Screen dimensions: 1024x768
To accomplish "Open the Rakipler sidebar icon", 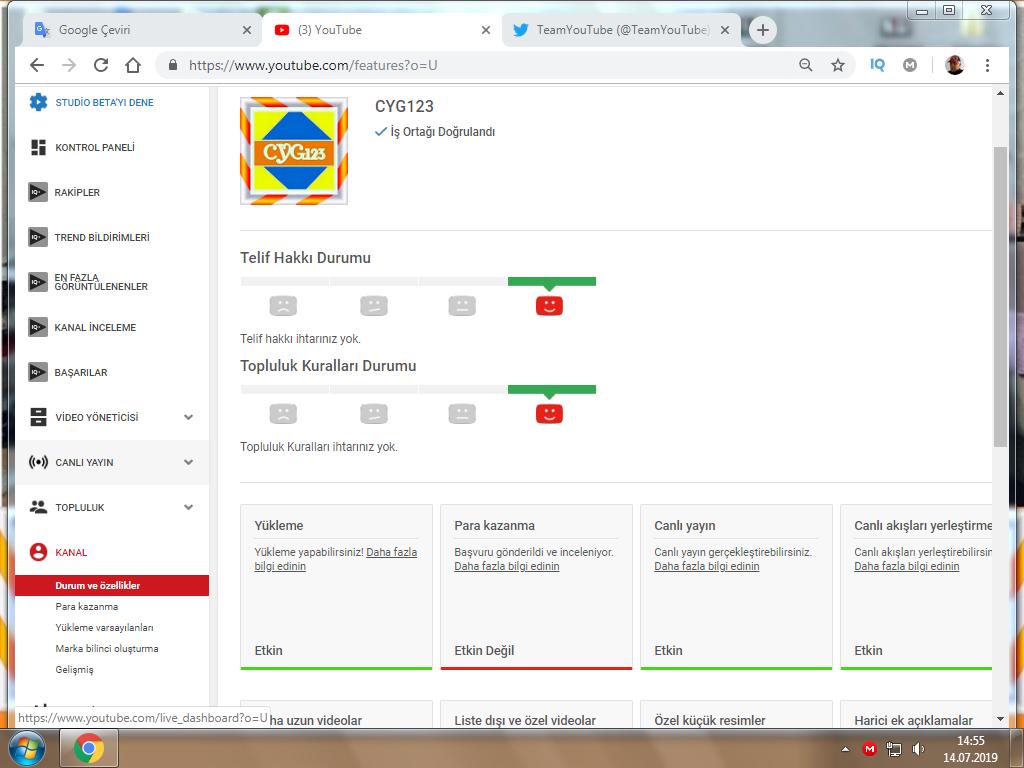I will click(x=38, y=193).
